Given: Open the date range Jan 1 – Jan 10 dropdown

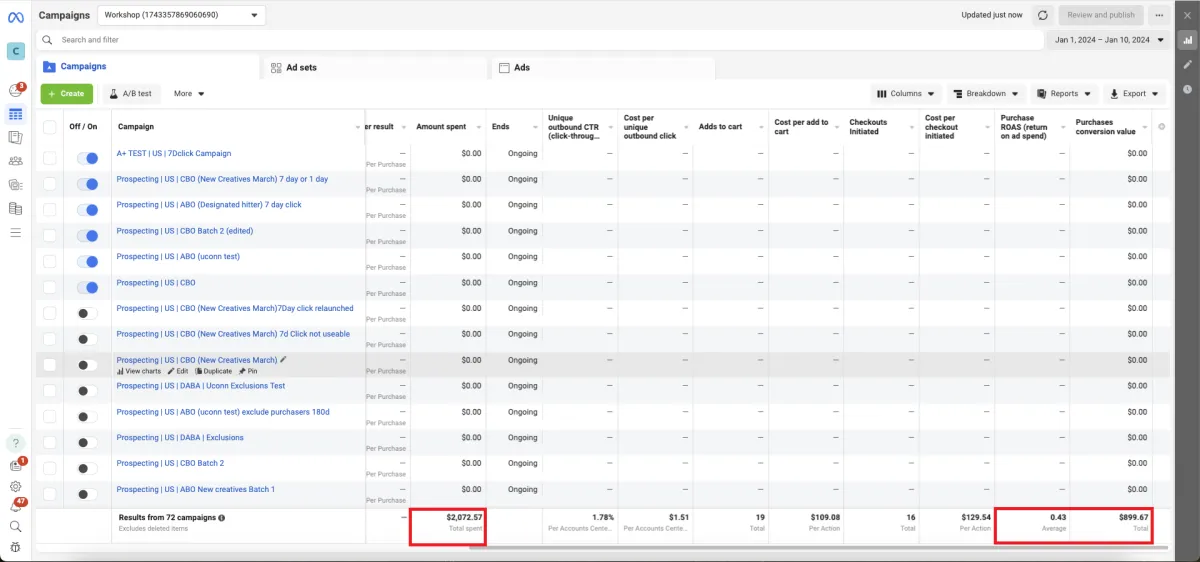Looking at the screenshot, I should point(1110,40).
